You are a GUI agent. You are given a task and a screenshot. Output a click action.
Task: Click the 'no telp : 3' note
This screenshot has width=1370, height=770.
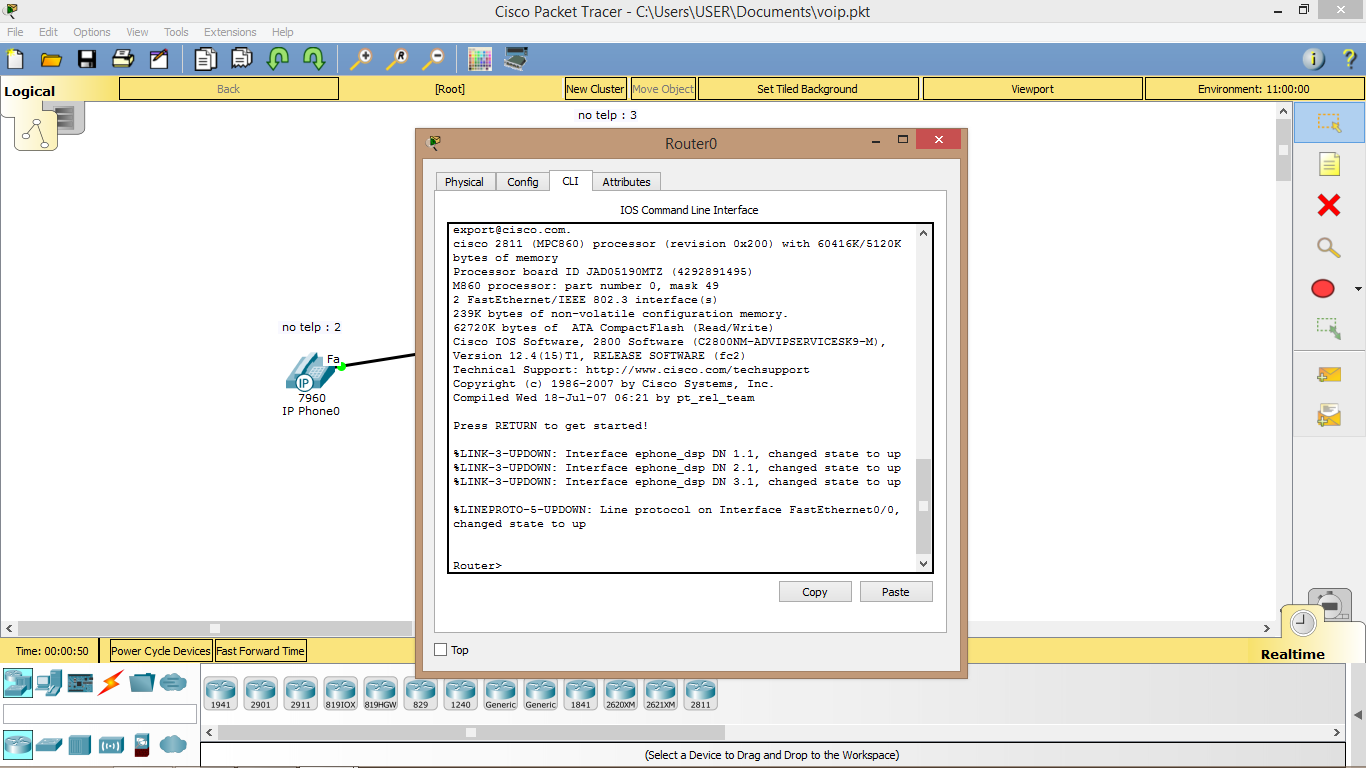pos(607,115)
